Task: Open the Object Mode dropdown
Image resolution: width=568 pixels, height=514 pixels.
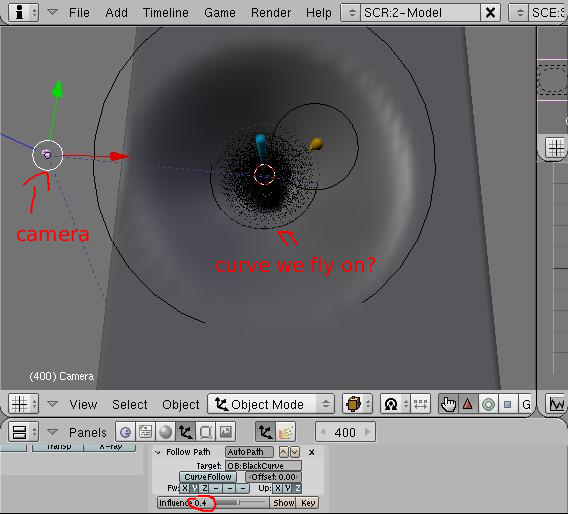Action: (271, 404)
